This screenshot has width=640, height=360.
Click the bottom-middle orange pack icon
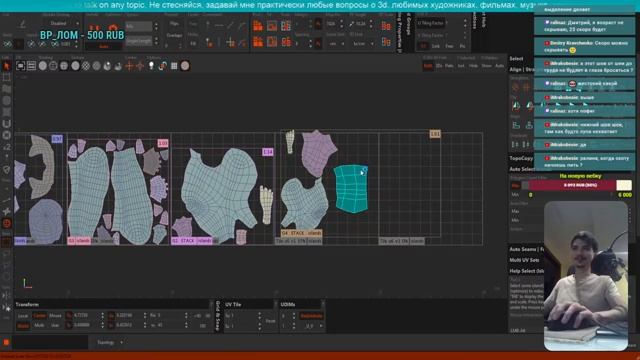(x=272, y=42)
